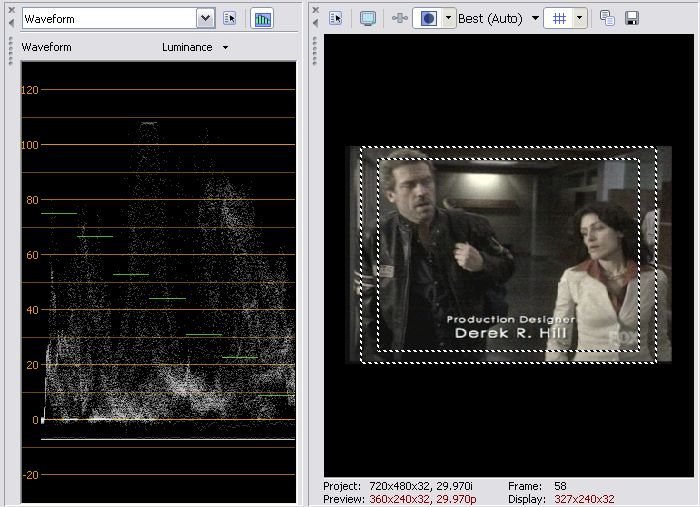Click the preview size 360x240x32, 29.970p text

coord(423,499)
